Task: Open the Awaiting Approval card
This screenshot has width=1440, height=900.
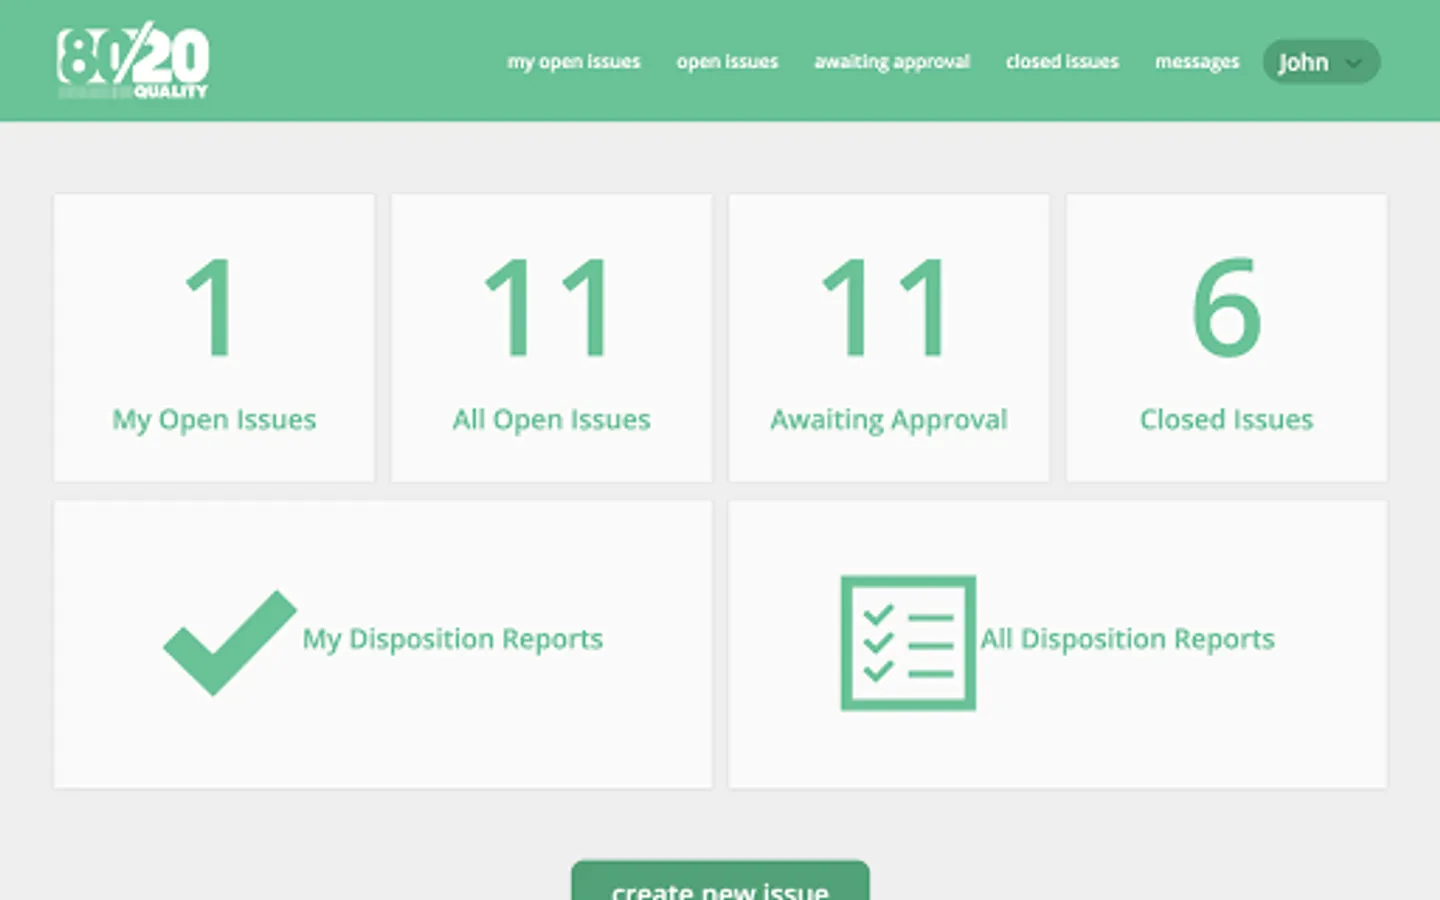Action: click(889, 338)
